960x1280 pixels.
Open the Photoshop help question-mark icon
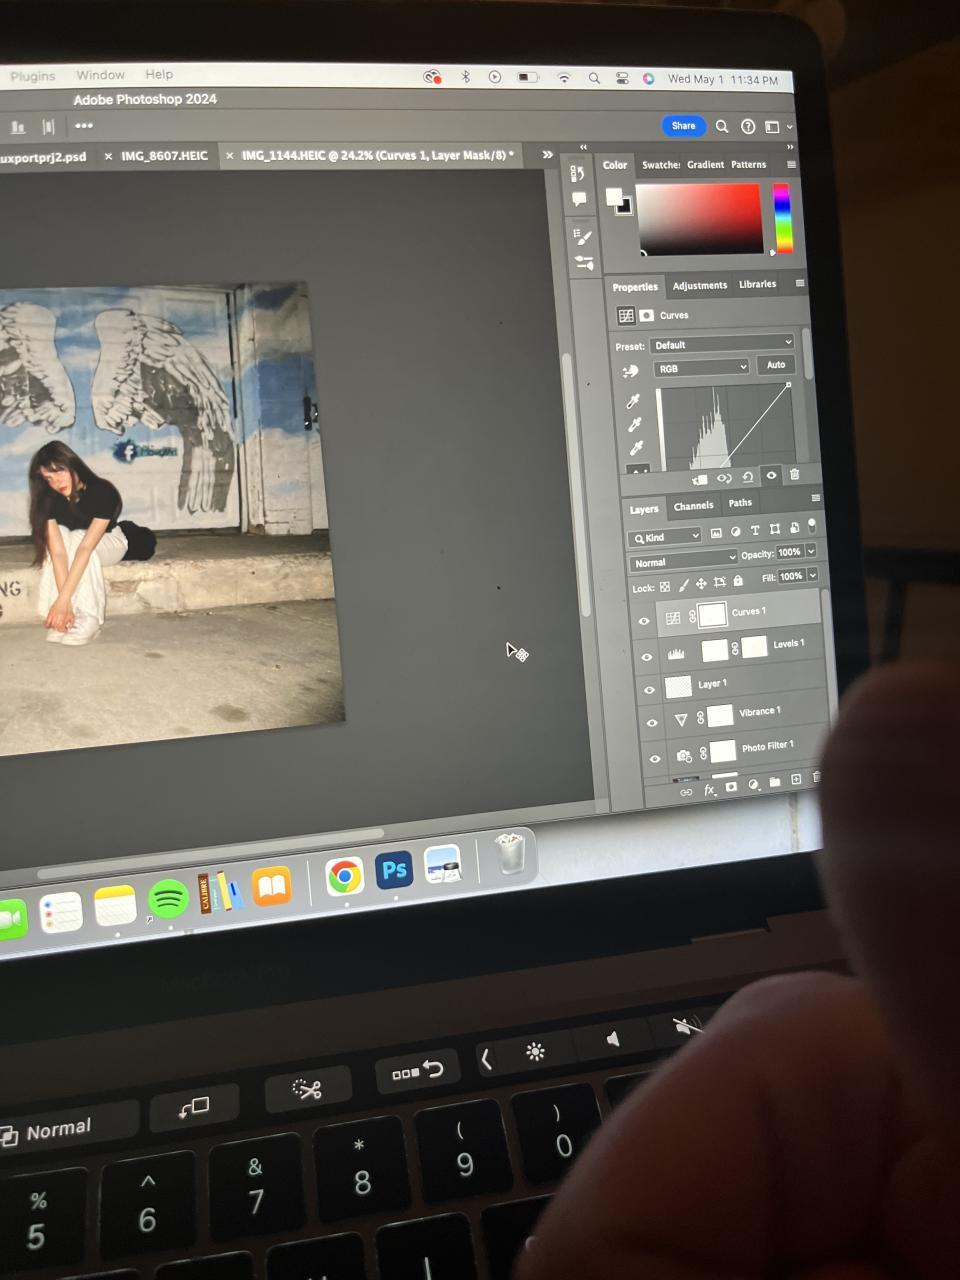click(x=748, y=127)
